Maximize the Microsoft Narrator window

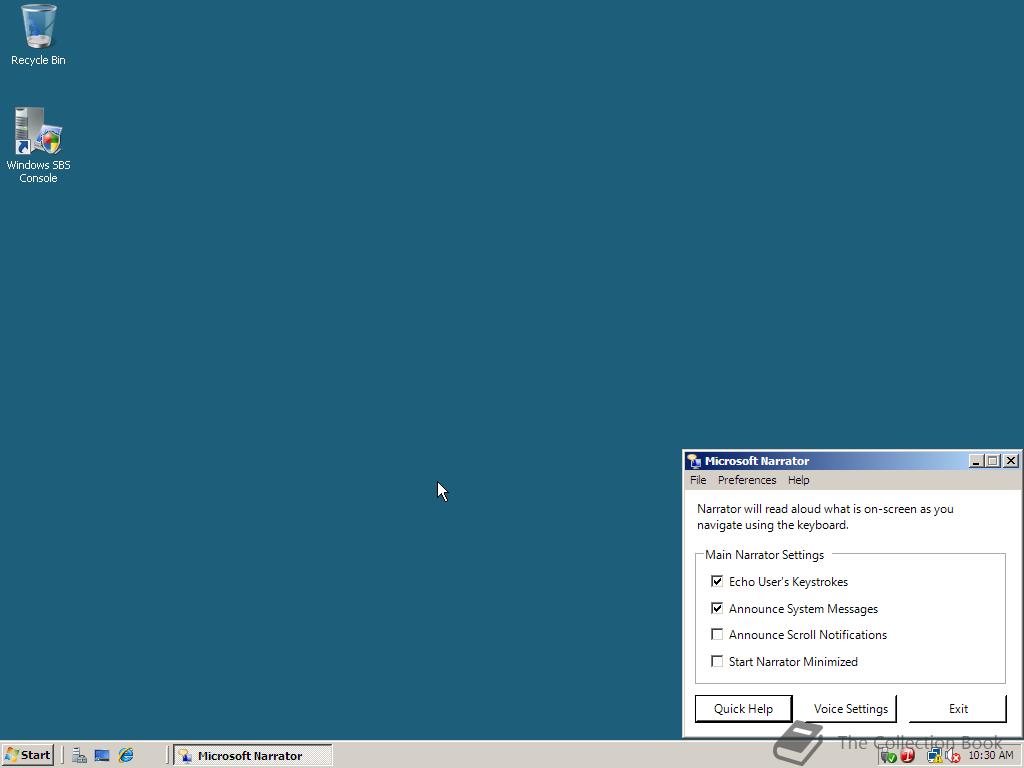coord(993,461)
